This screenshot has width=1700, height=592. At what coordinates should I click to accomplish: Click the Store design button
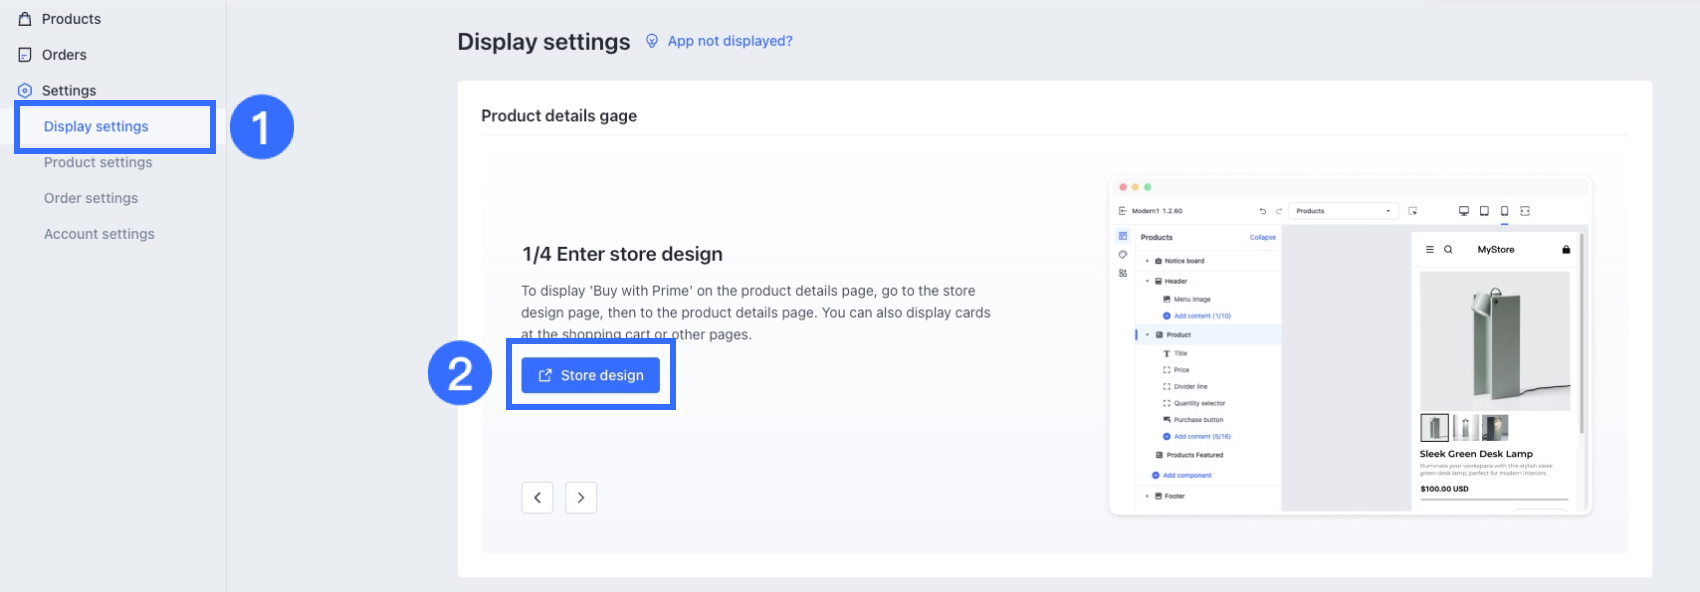[590, 375]
